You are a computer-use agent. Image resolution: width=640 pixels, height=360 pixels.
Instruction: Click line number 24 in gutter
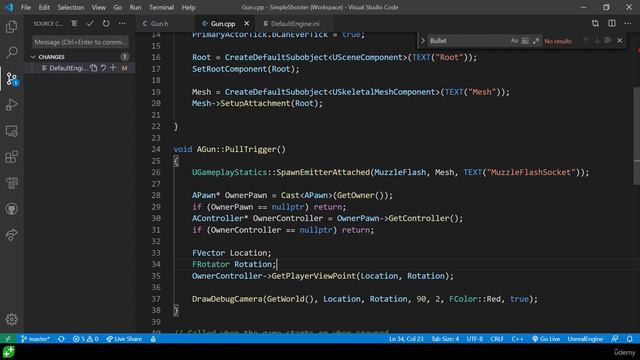(x=156, y=149)
